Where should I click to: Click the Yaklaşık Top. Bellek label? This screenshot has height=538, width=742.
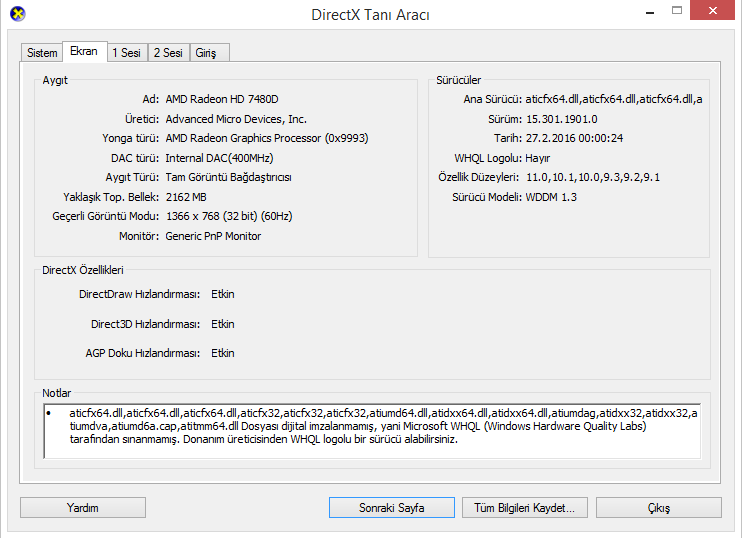coord(111,197)
